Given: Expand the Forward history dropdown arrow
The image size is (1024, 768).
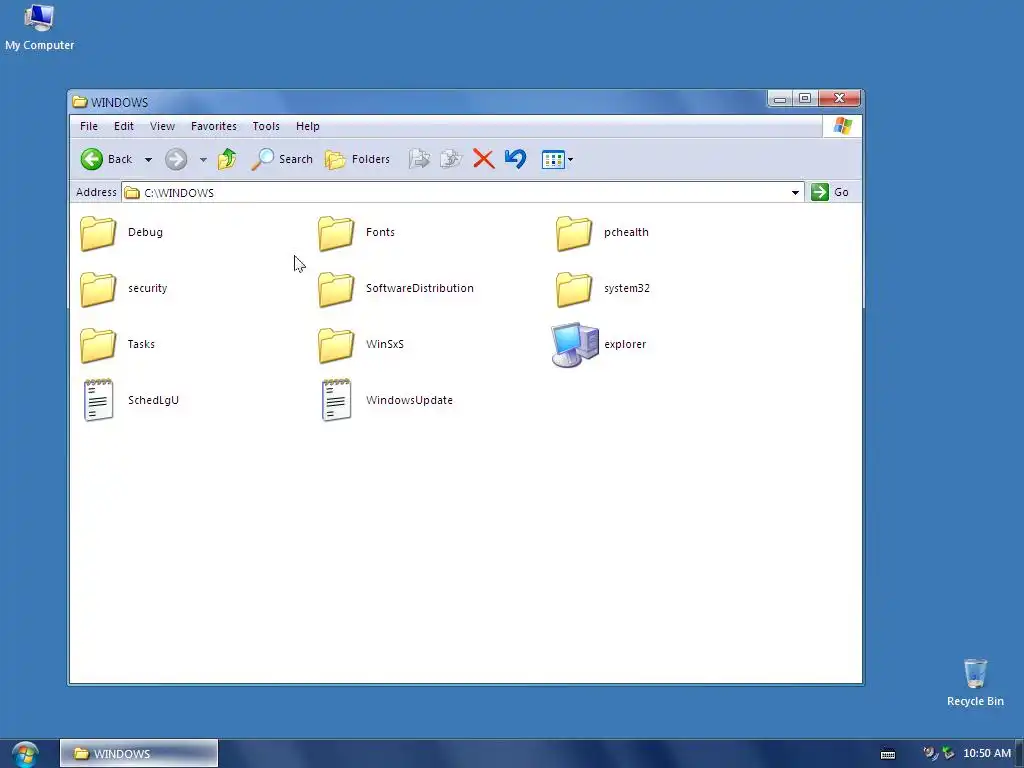Looking at the screenshot, I should coord(203,159).
